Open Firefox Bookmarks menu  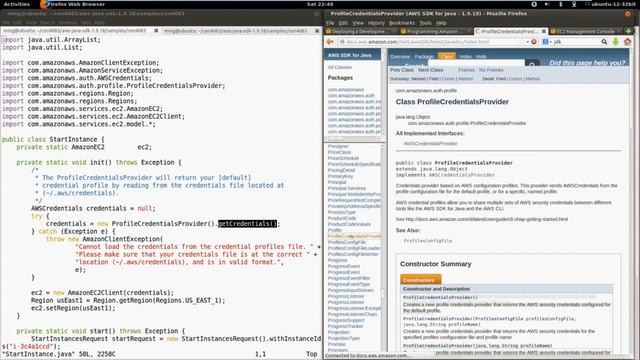[x=402, y=23]
